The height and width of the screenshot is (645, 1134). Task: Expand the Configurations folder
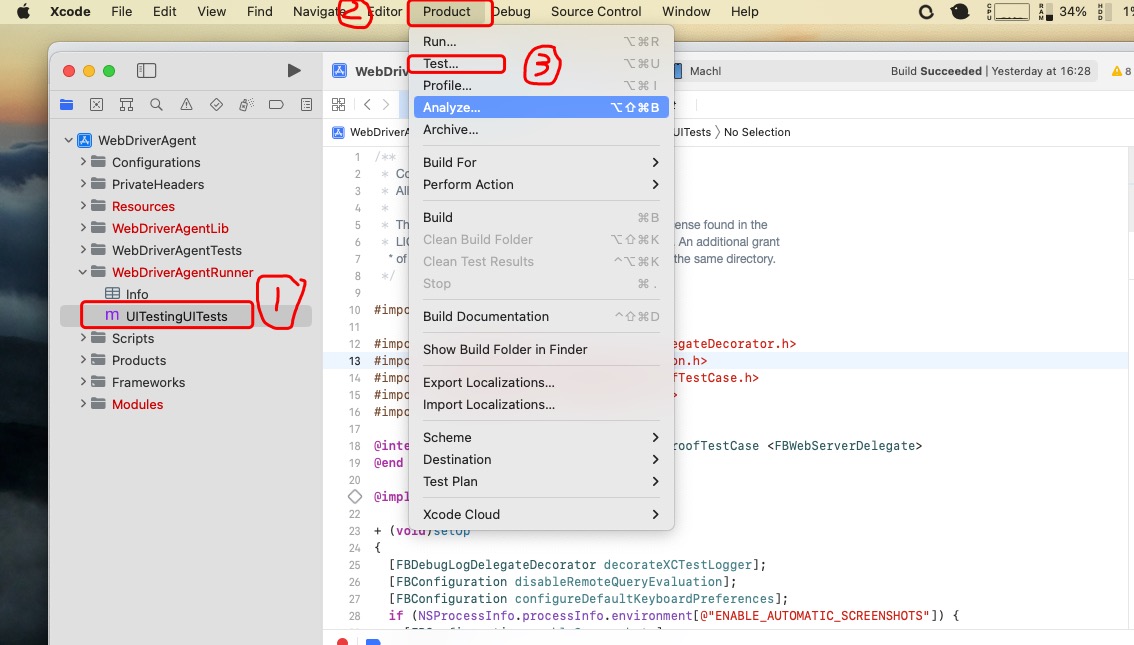pos(83,162)
